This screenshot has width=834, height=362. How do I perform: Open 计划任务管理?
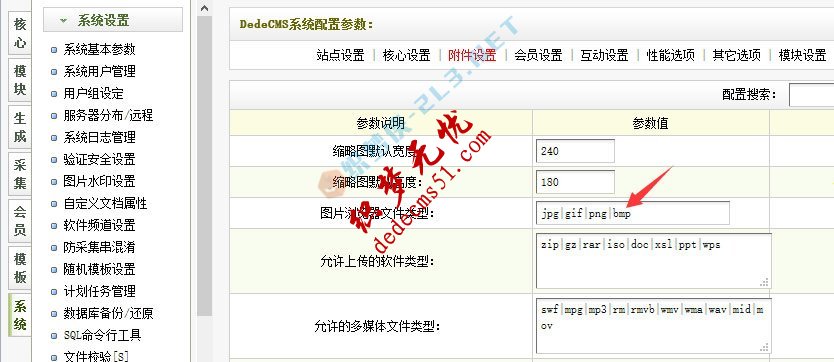[x=99, y=291]
